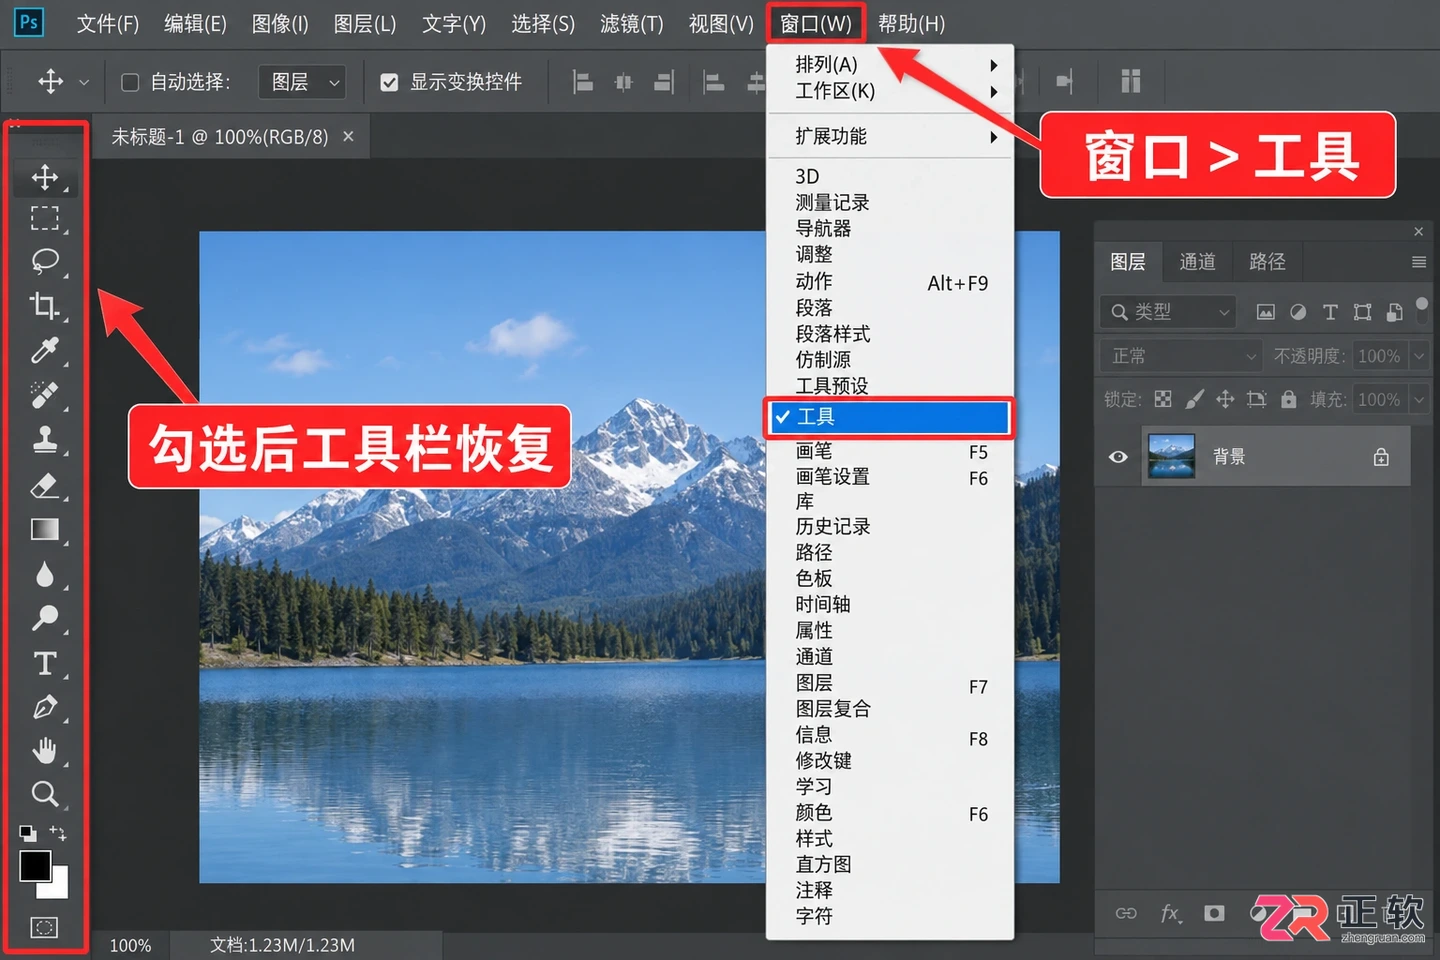Expand the 排列(A) submenu
Screen dimensions: 1440x960
pyautogui.click(x=890, y=65)
